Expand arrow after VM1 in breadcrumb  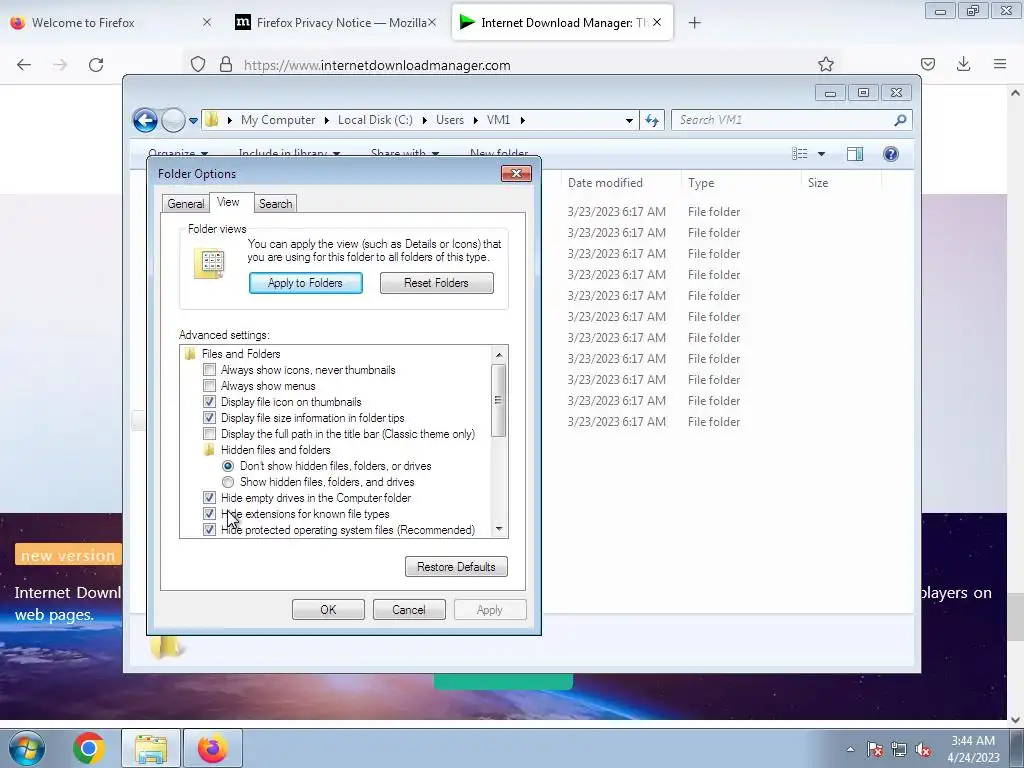[x=522, y=120]
